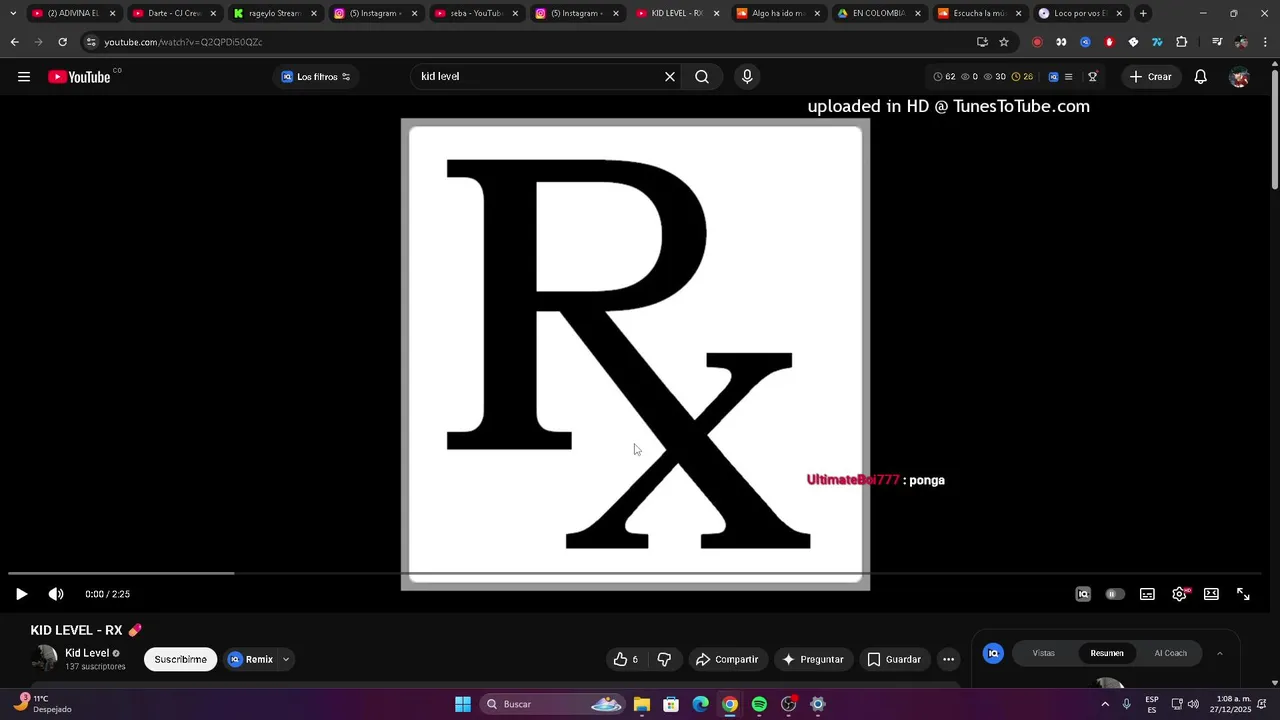Open the tab search dropdown arrow
1280x720 pixels.
click(12, 13)
